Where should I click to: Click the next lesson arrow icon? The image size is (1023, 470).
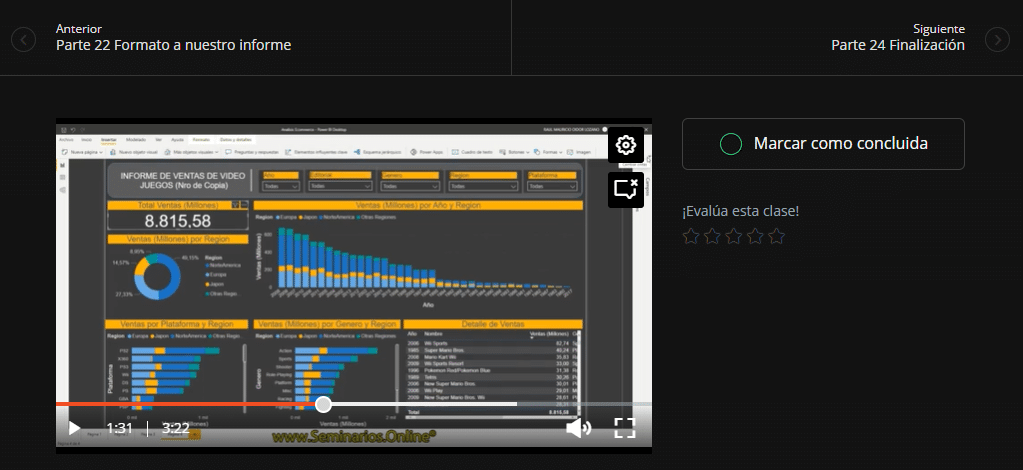coord(997,39)
